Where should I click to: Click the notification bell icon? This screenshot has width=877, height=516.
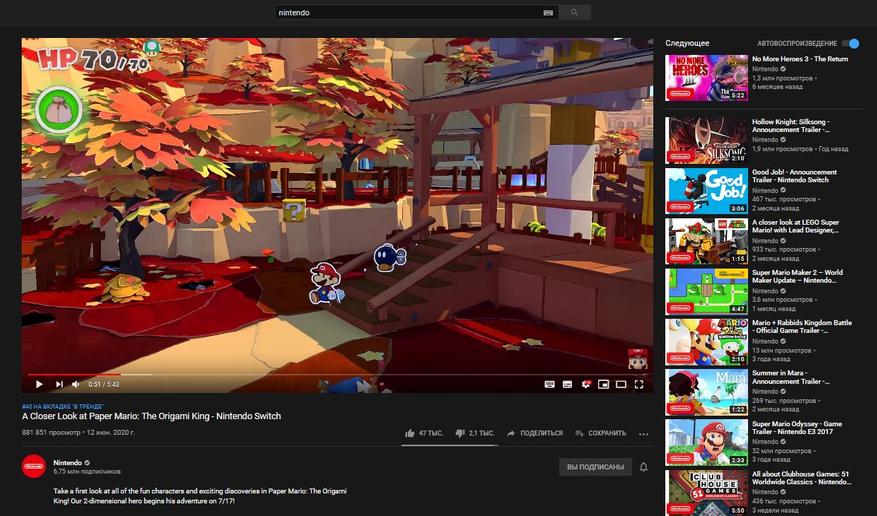click(x=644, y=467)
